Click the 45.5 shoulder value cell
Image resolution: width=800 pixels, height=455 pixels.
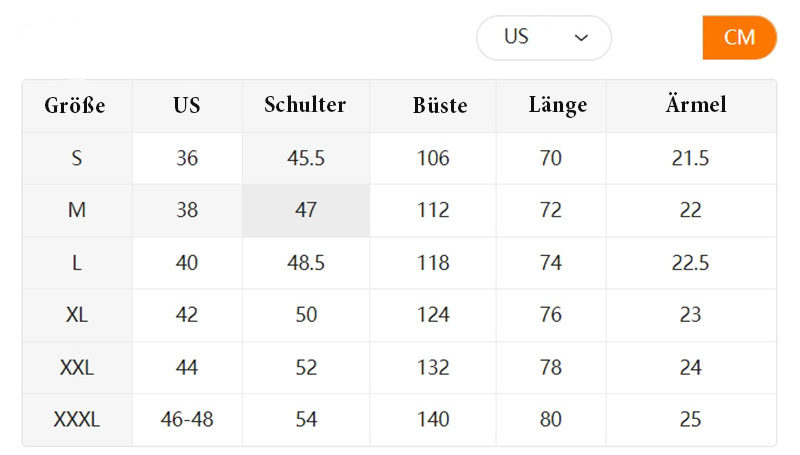point(306,158)
